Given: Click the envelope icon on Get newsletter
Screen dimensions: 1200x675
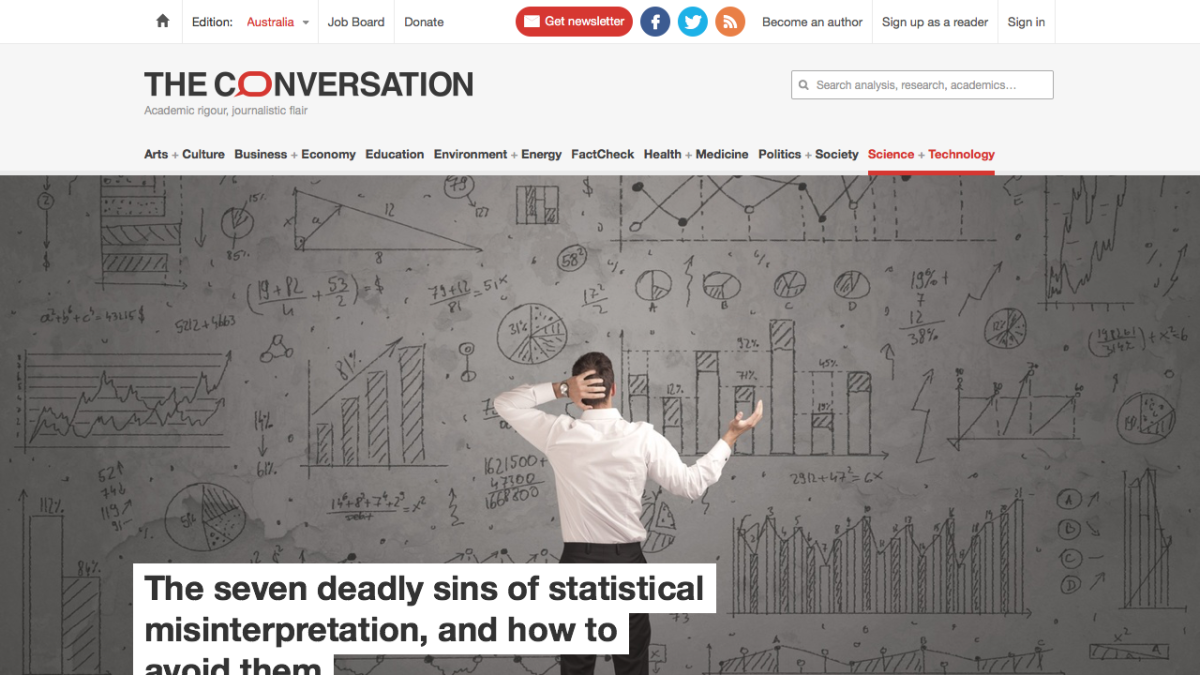Looking at the screenshot, I should pos(533,21).
